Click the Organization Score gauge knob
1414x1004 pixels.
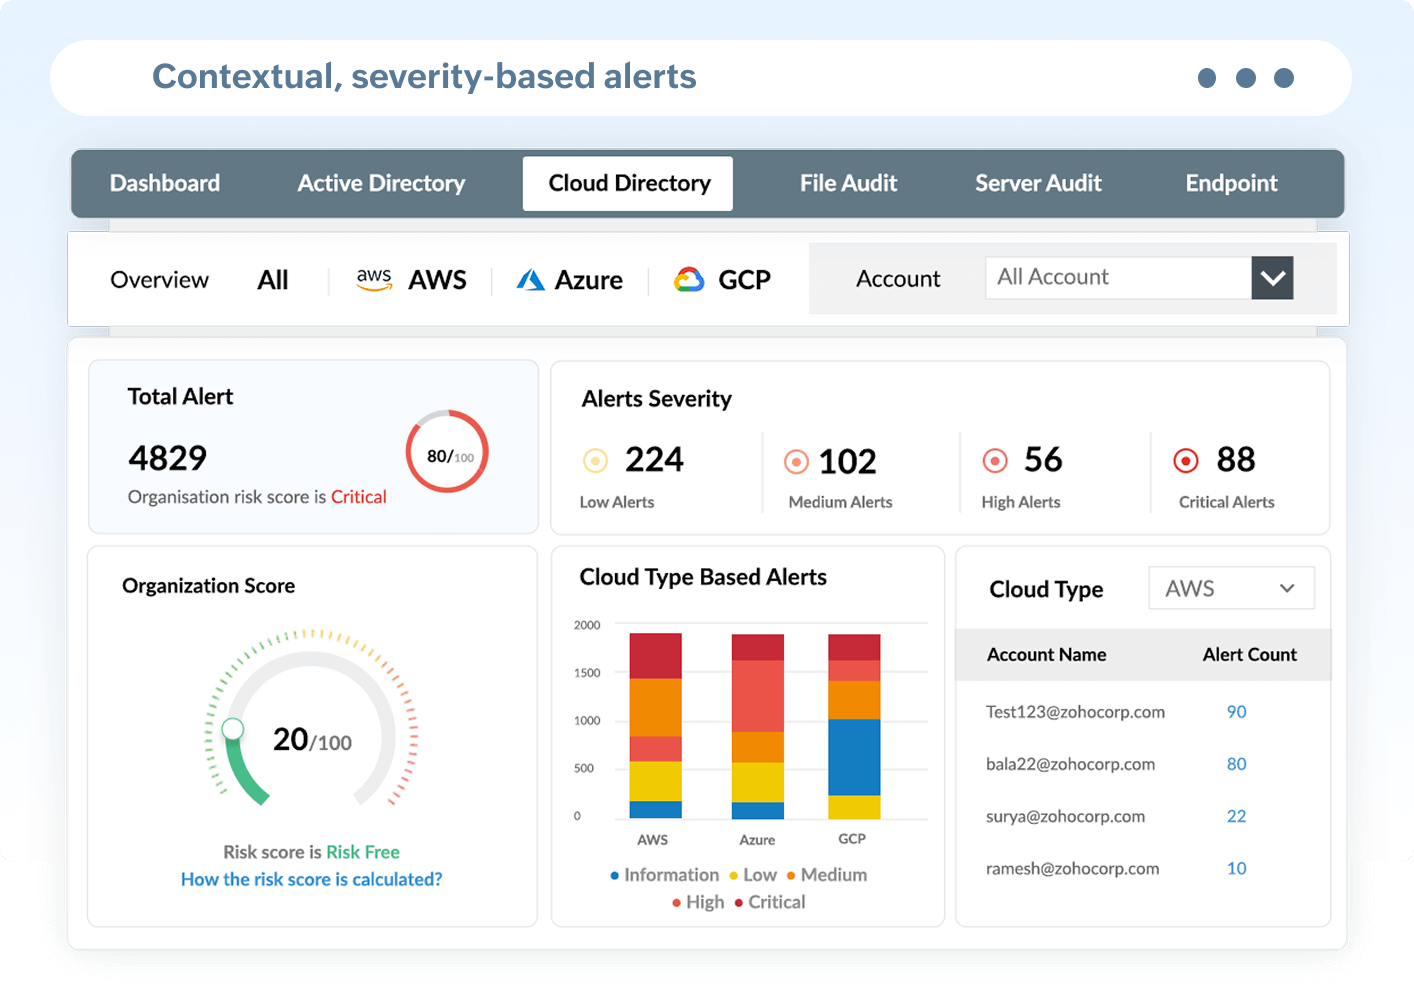(x=233, y=729)
